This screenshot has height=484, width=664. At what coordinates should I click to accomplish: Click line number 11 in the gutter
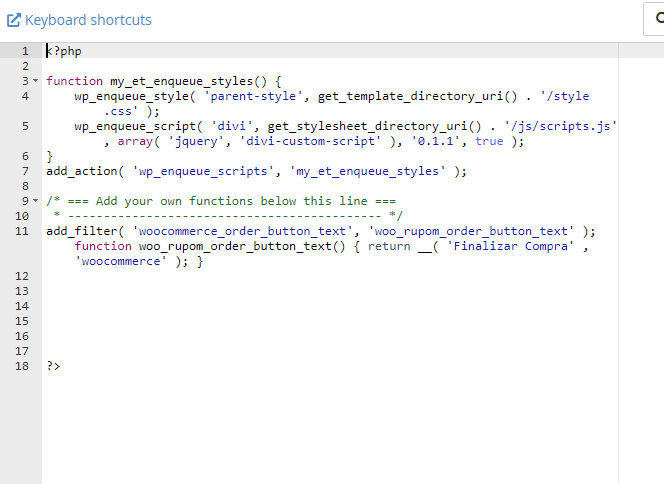click(22, 231)
